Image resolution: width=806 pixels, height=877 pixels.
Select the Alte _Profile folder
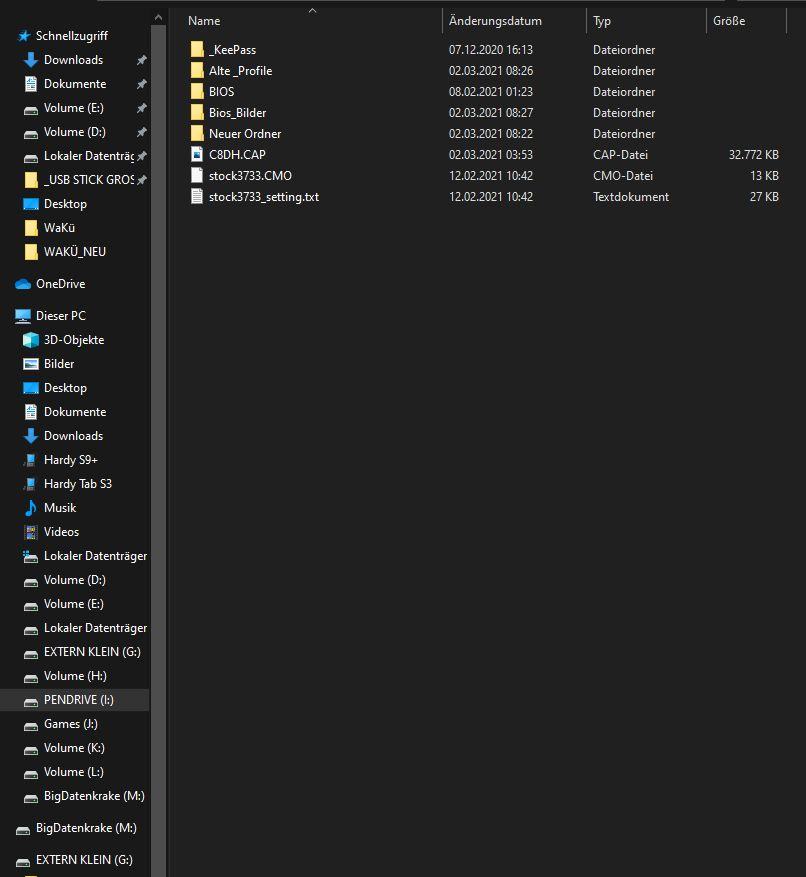coord(241,71)
